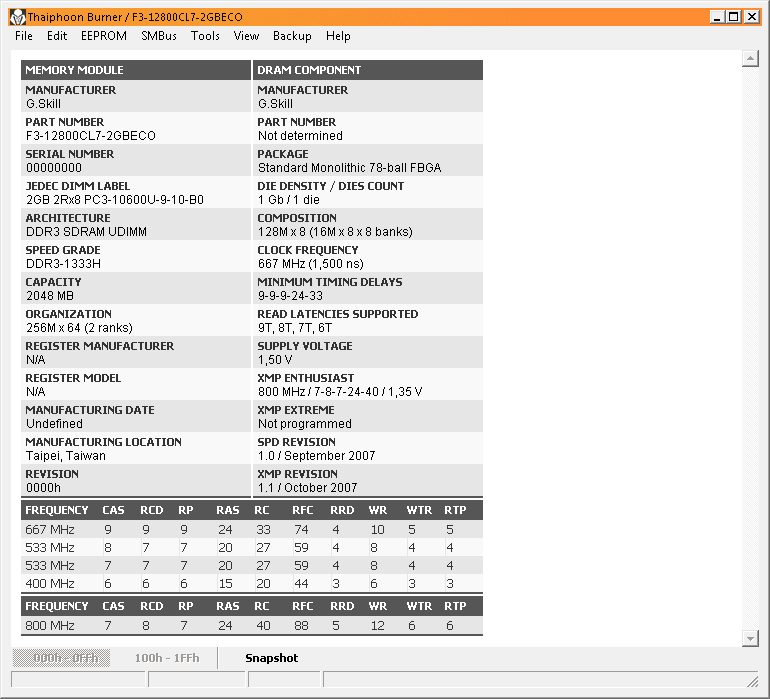The image size is (770, 699).
Task: Click minimum timing delays 9-9-9-24-33
Action: tap(291, 296)
